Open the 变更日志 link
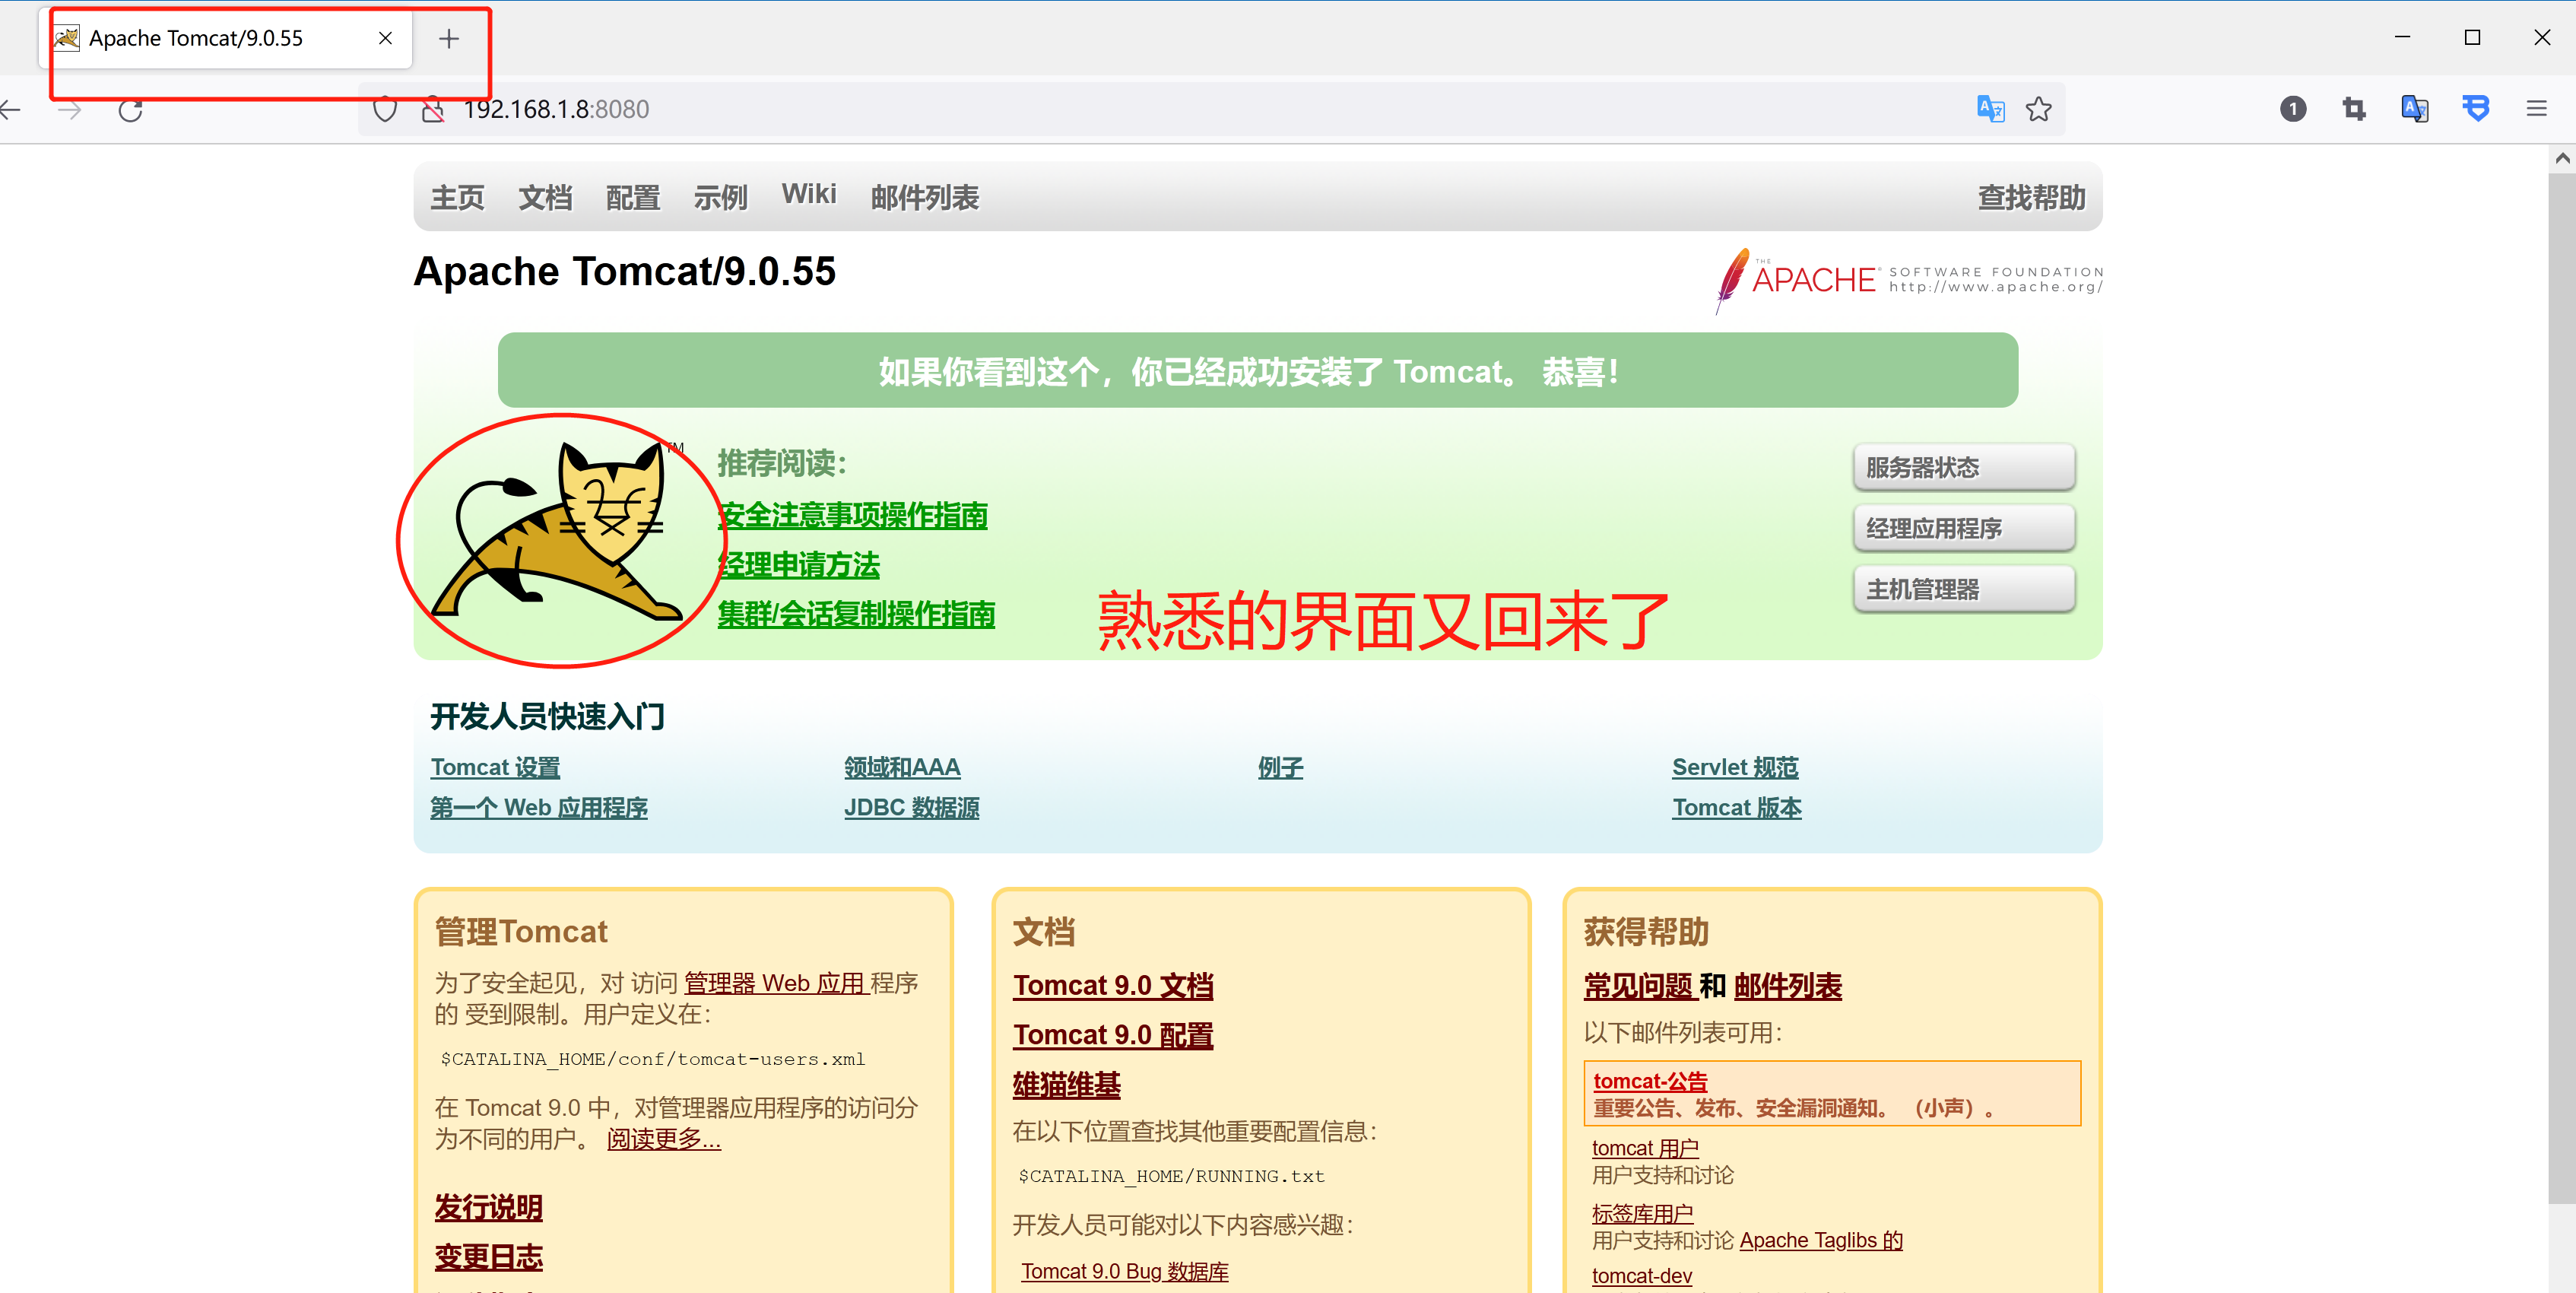 [488, 1257]
